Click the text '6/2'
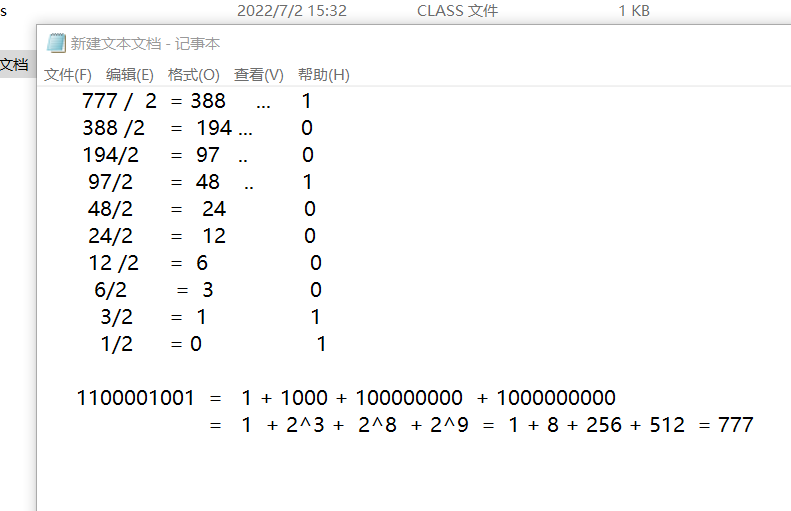This screenshot has height=511, width=791. [x=110, y=290]
